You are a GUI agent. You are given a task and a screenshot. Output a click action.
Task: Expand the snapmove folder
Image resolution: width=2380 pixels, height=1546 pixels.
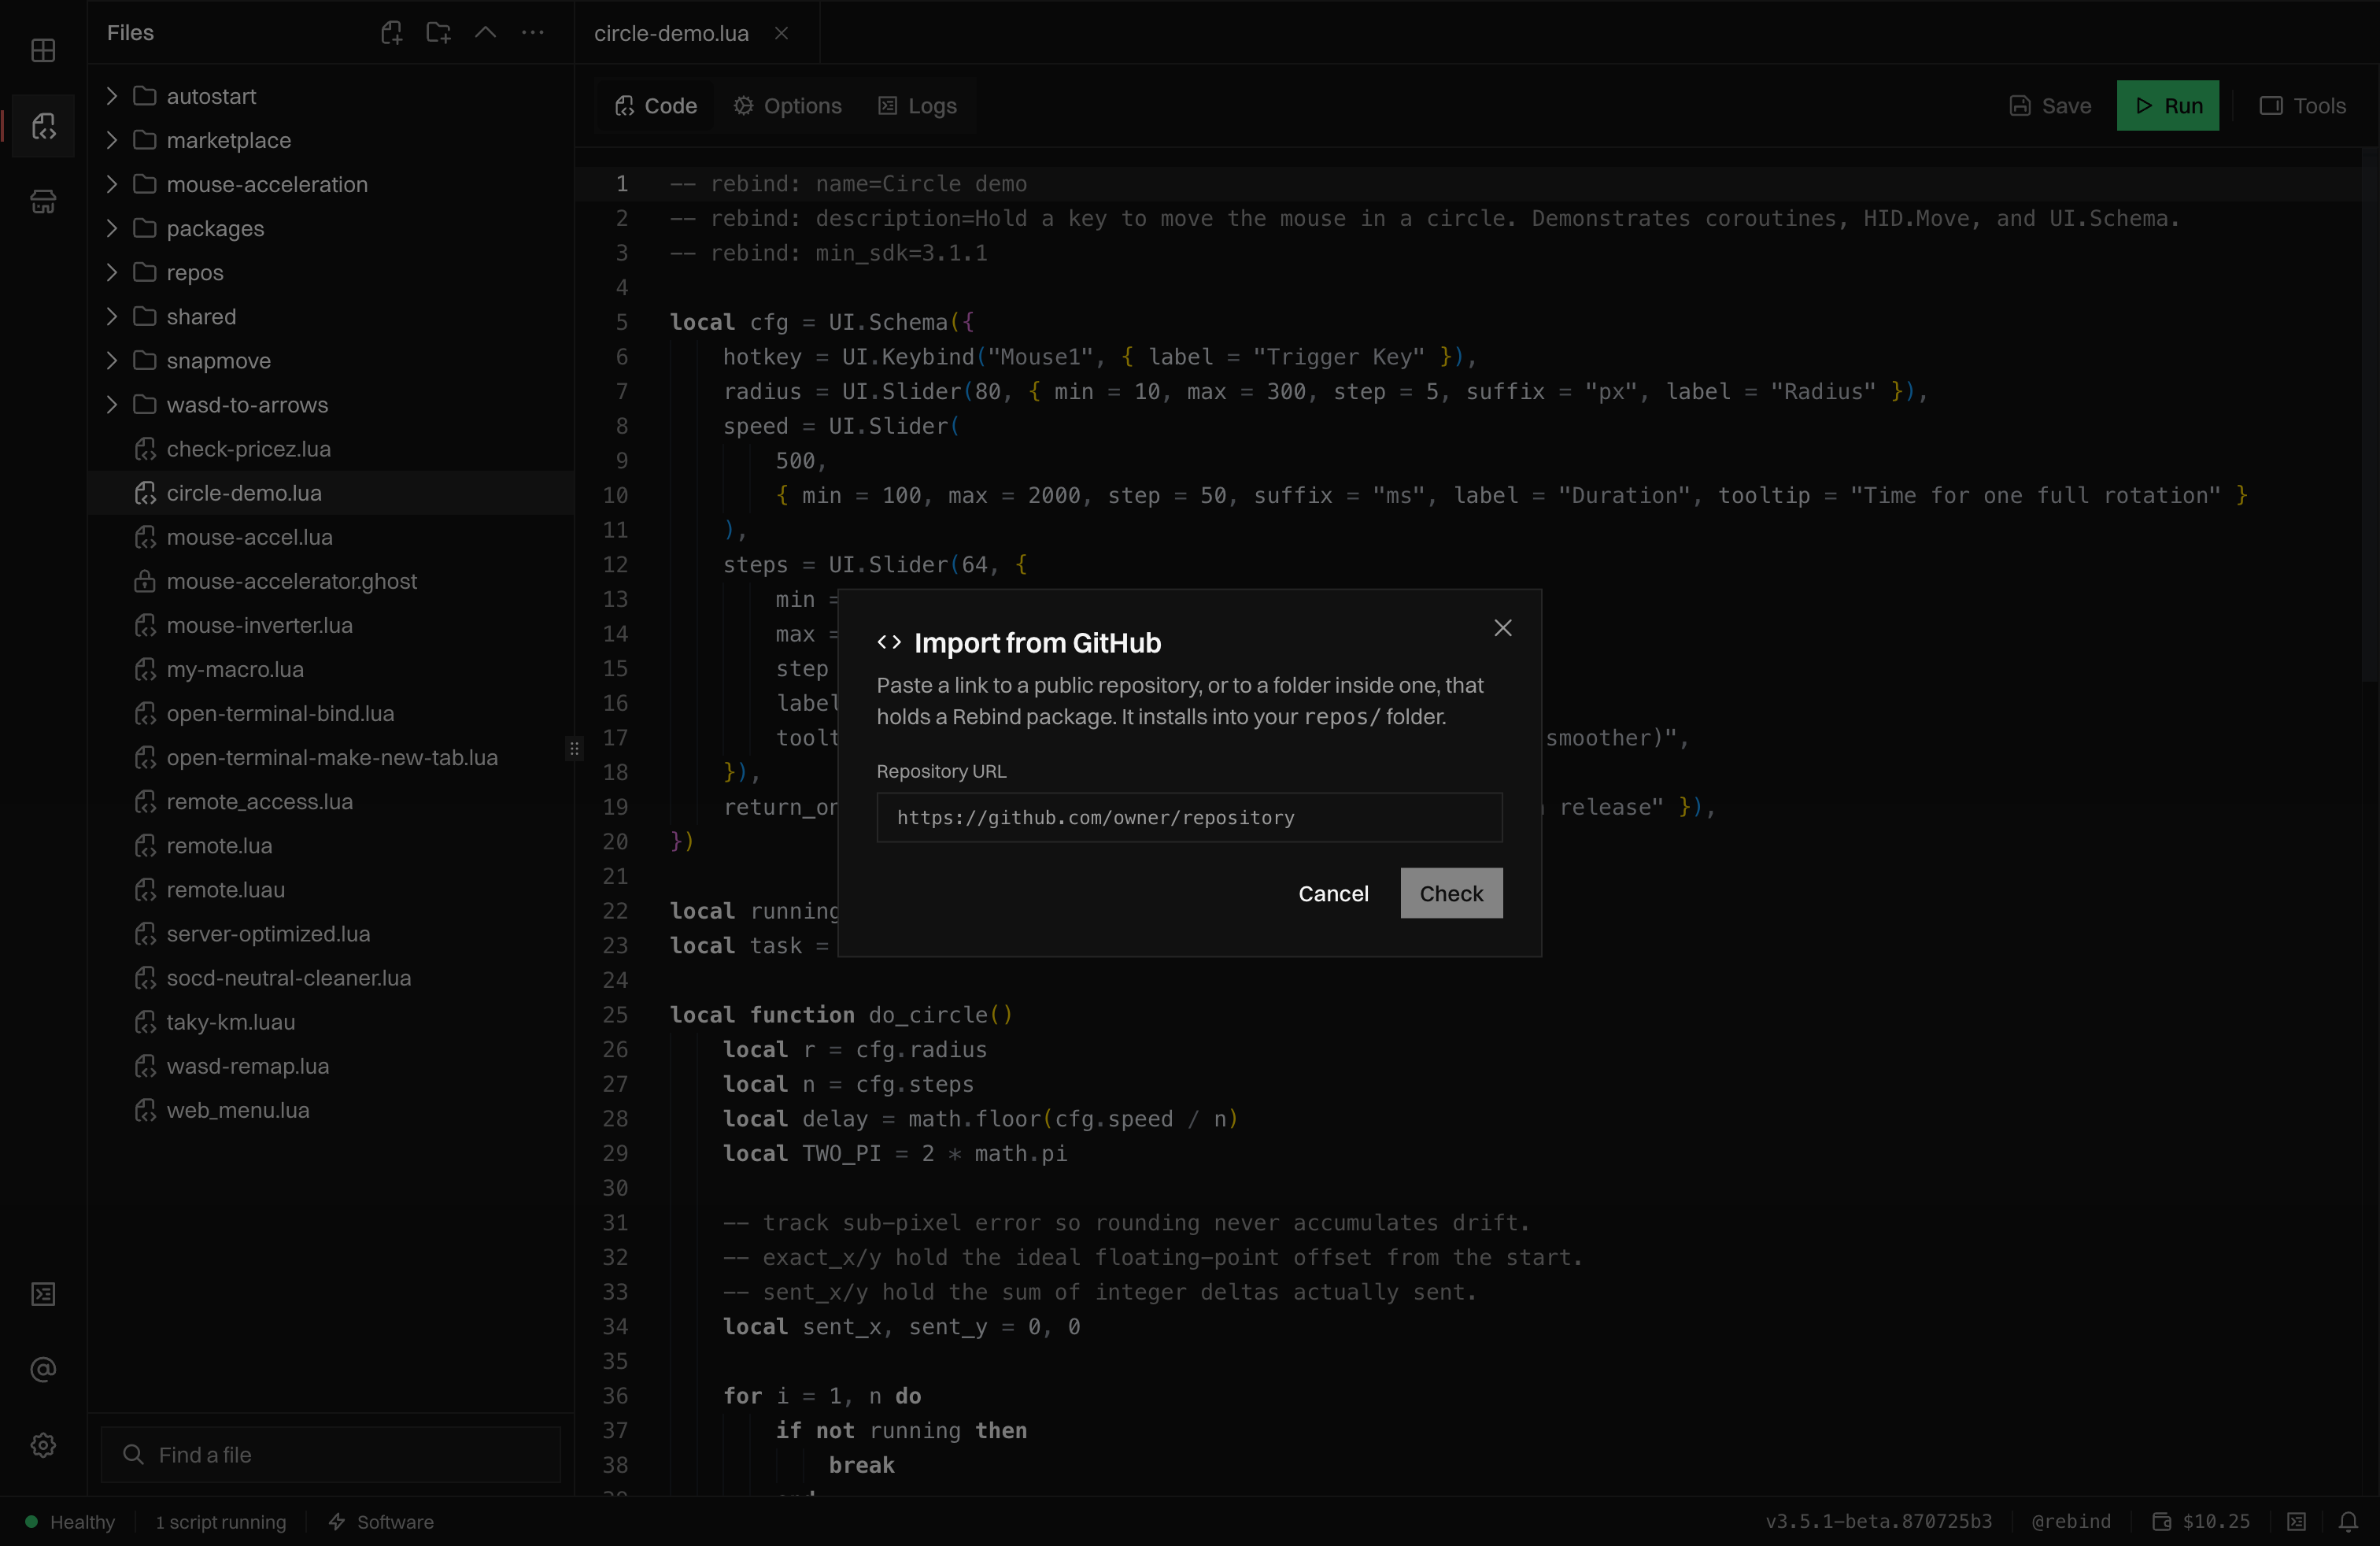tap(331, 360)
